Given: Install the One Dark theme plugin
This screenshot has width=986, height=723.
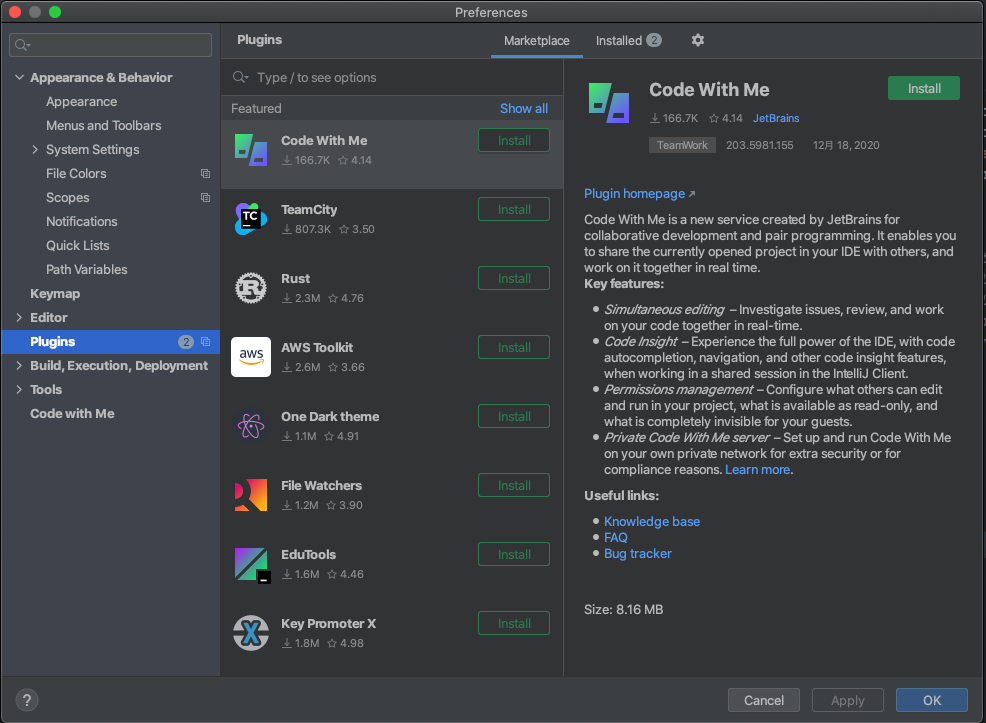Looking at the screenshot, I should coord(514,416).
